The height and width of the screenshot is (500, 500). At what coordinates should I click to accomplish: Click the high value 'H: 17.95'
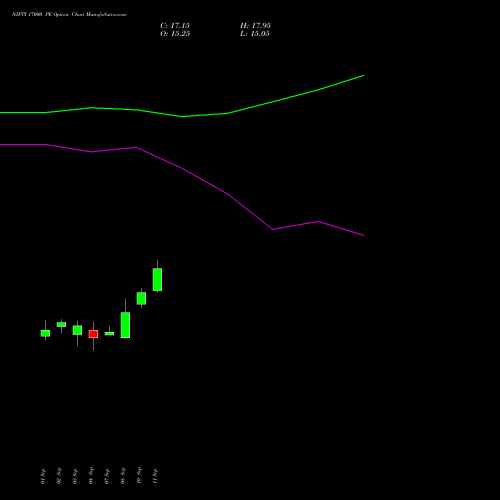255,26
